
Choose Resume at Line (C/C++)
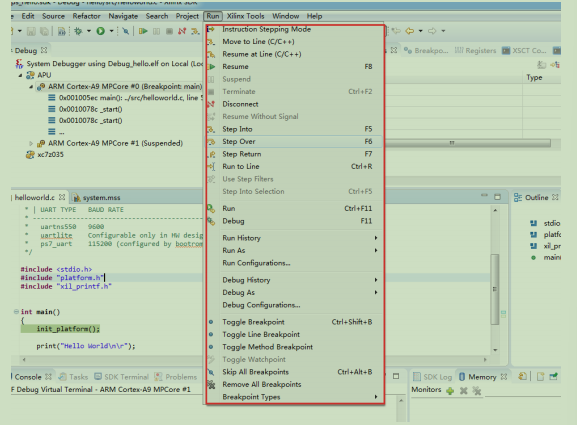click(x=294, y=54)
